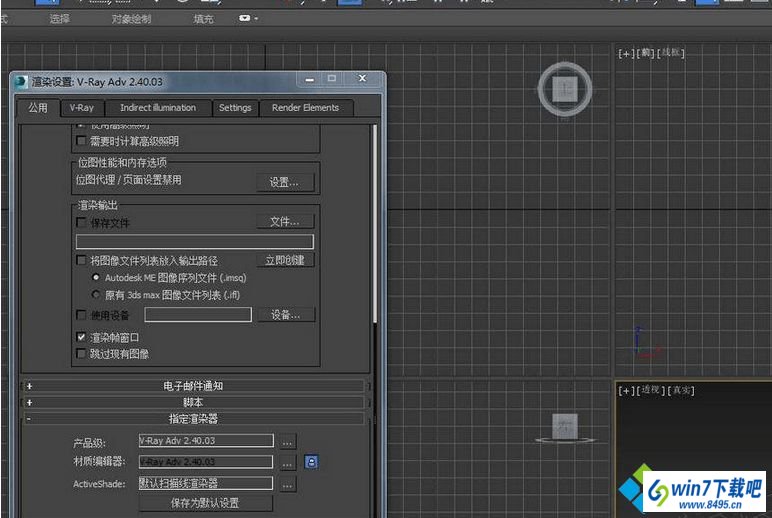The width and height of the screenshot is (772, 518).
Task: Open the 选择 ribbon tab
Action: [59, 19]
